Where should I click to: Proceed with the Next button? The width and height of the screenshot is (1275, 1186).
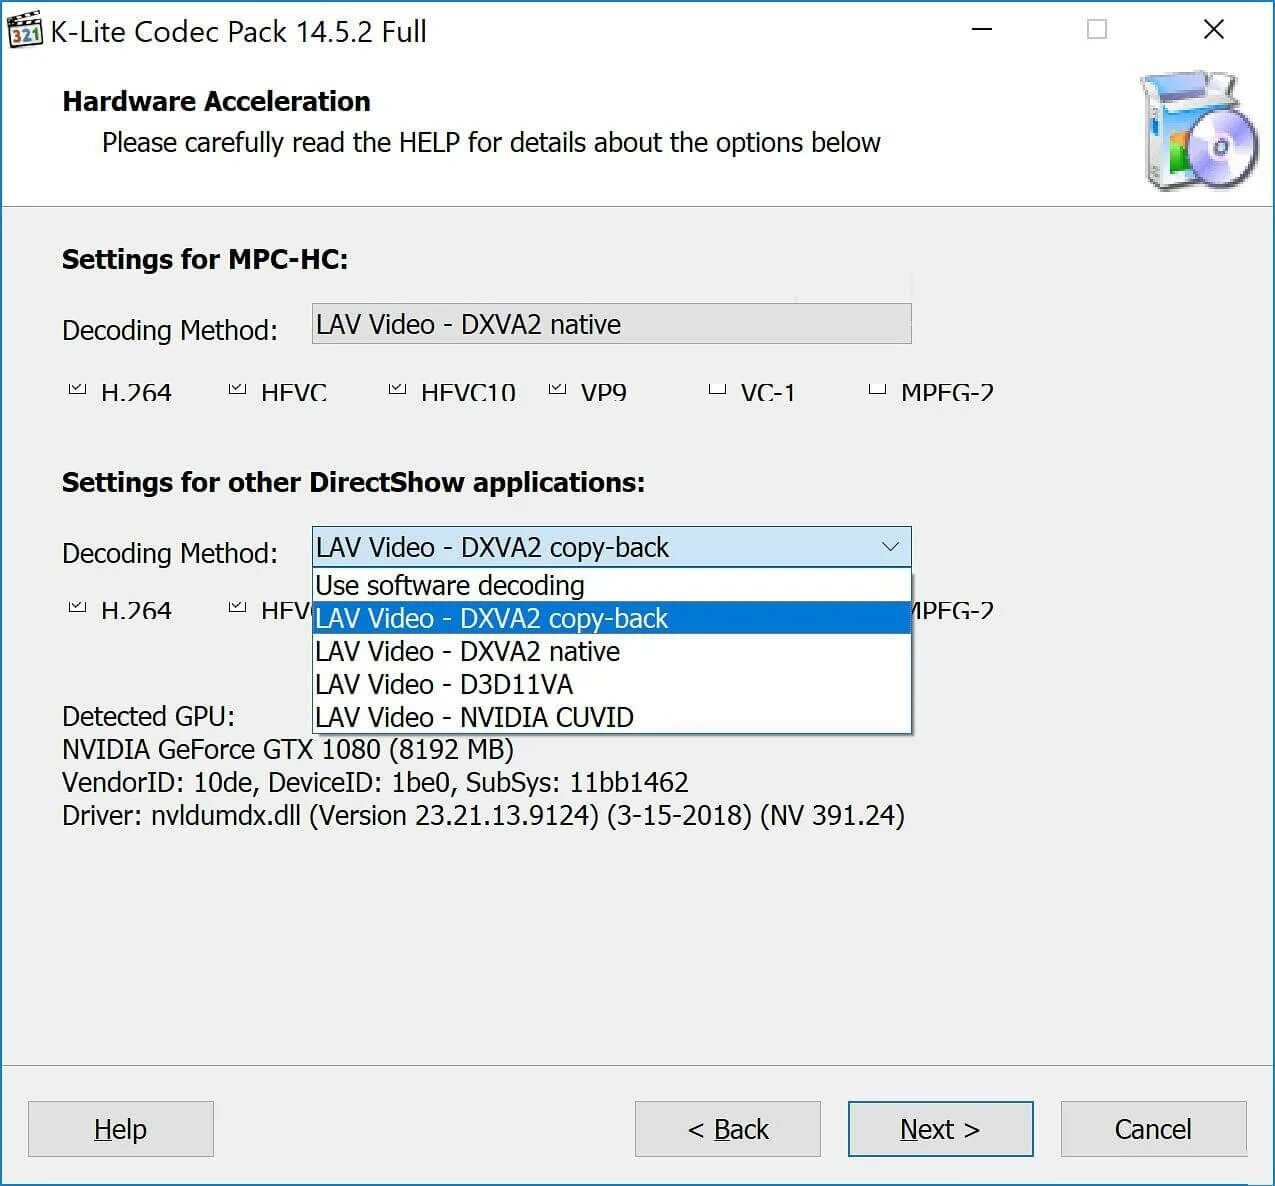point(941,1129)
